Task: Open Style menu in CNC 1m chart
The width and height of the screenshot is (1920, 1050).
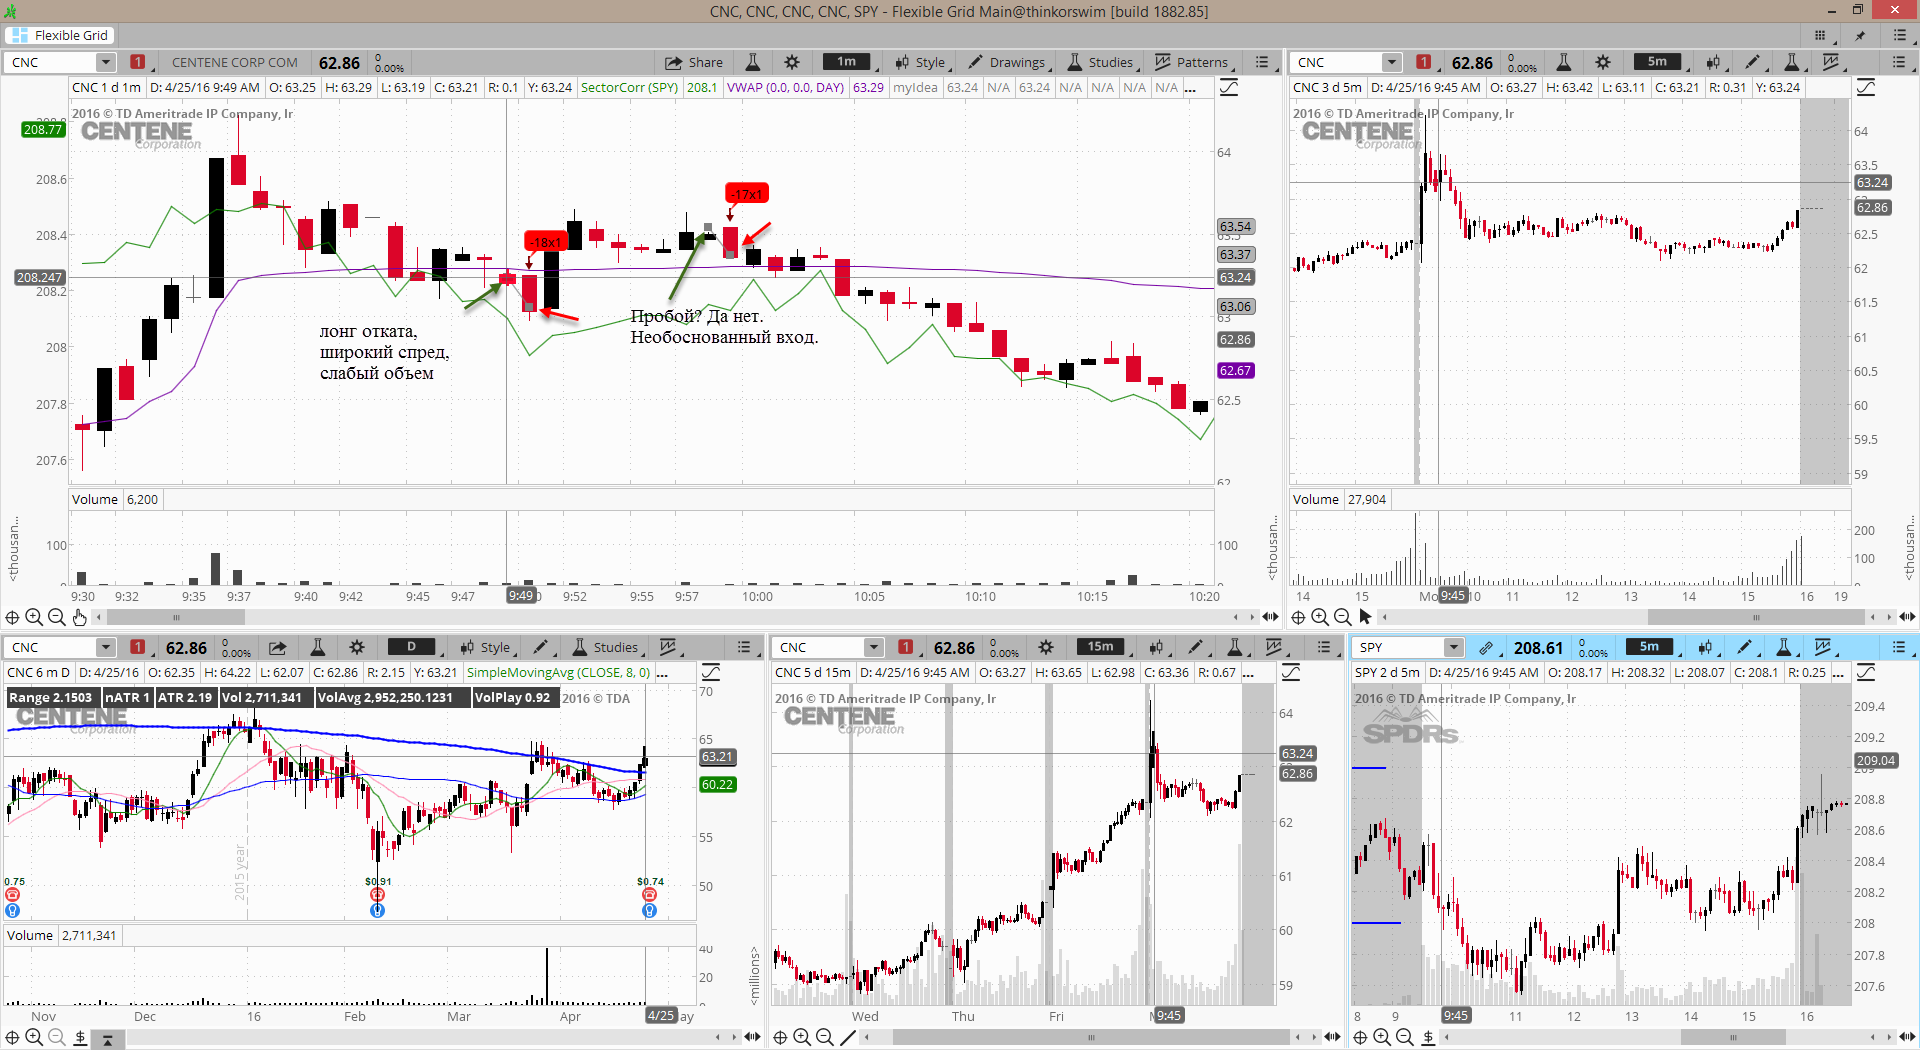Action: [x=921, y=62]
